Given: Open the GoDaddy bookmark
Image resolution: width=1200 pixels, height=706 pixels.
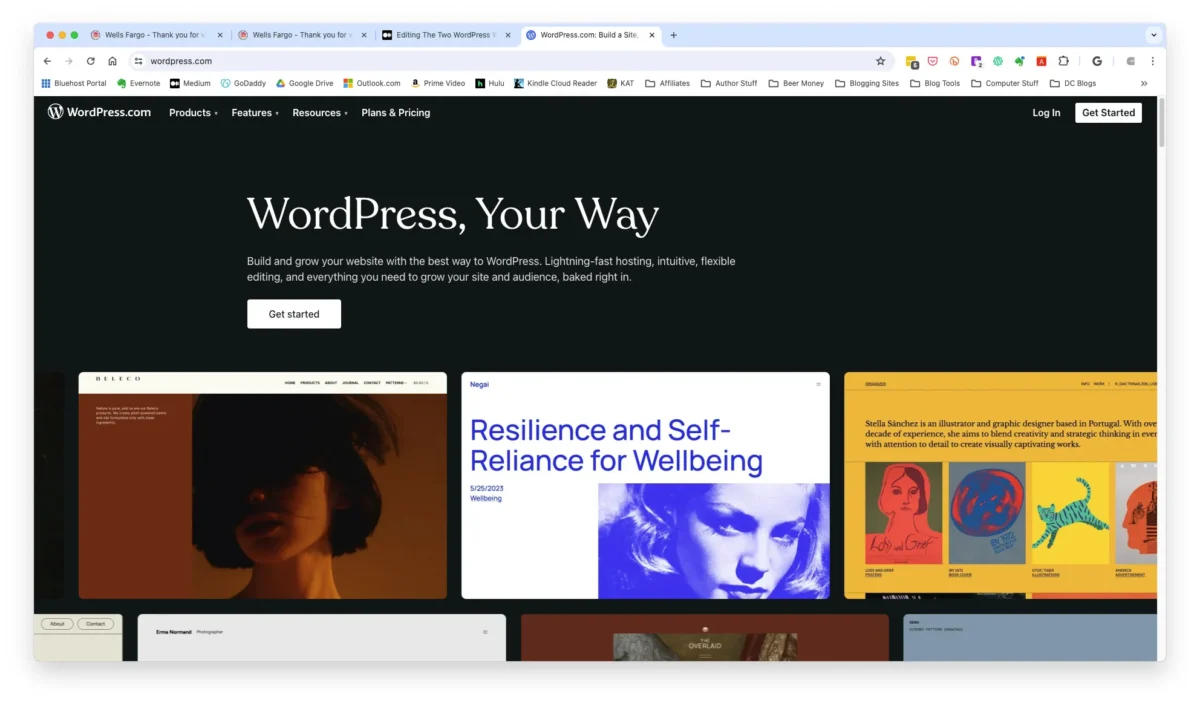Looking at the screenshot, I should 243,83.
